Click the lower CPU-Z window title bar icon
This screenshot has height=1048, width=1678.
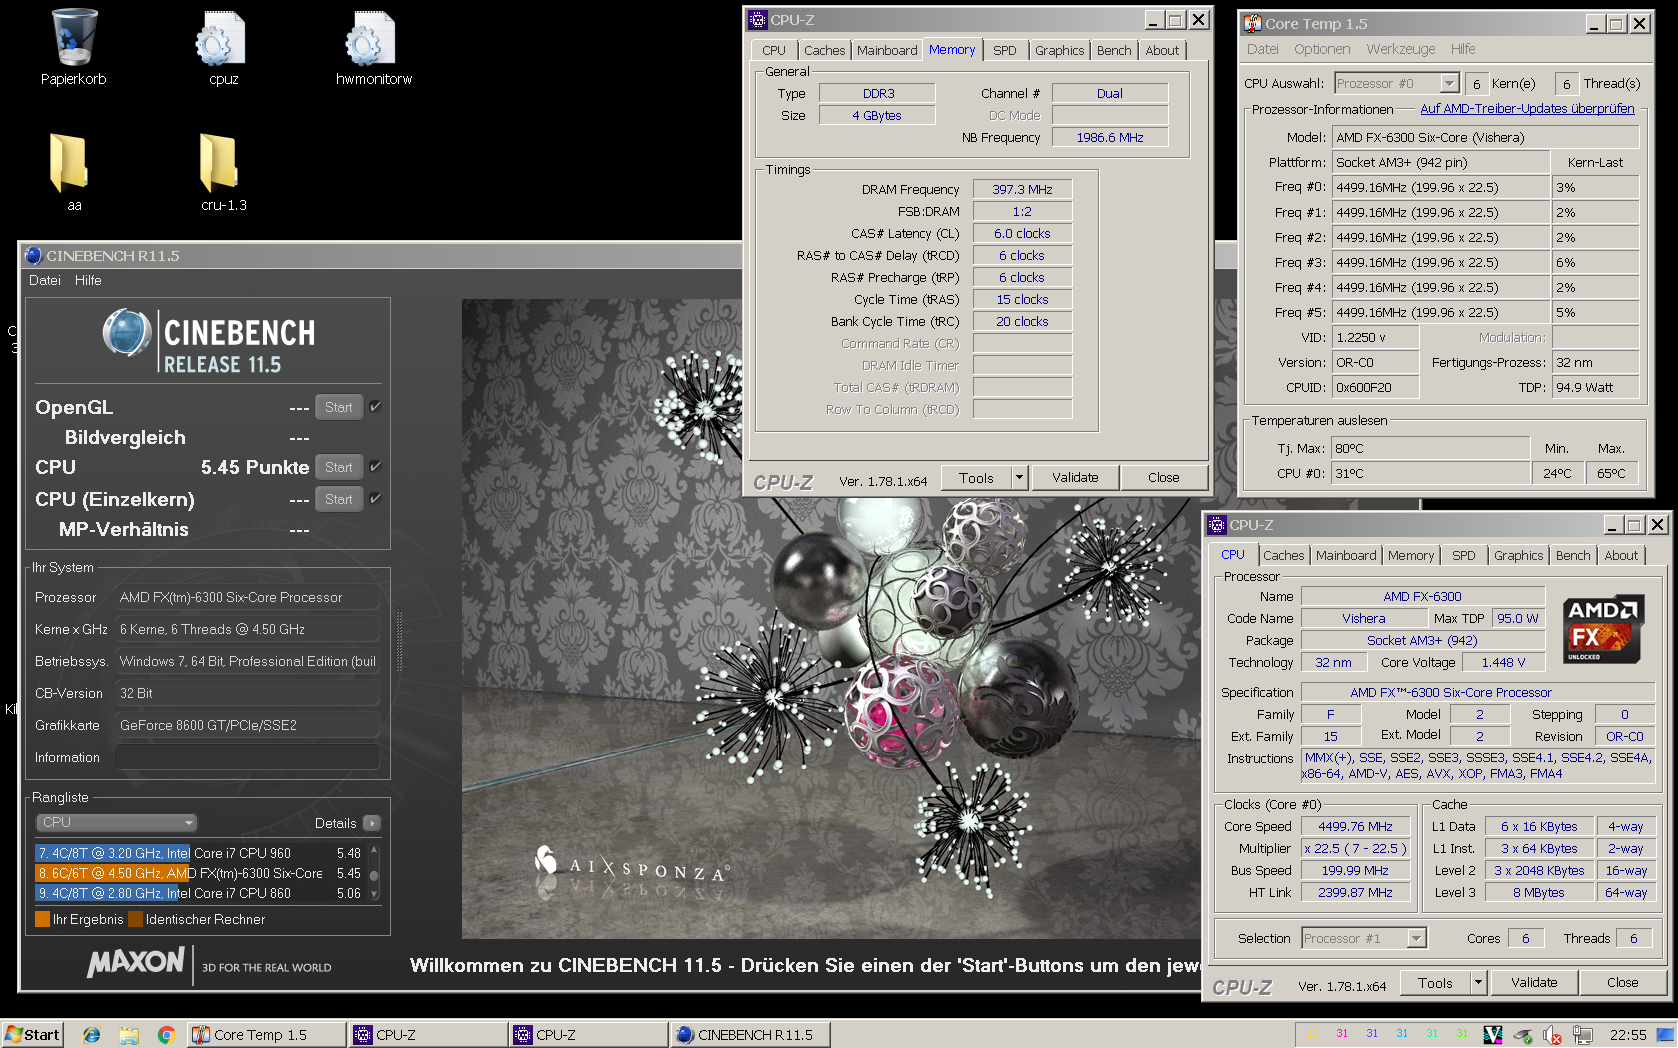click(1217, 524)
